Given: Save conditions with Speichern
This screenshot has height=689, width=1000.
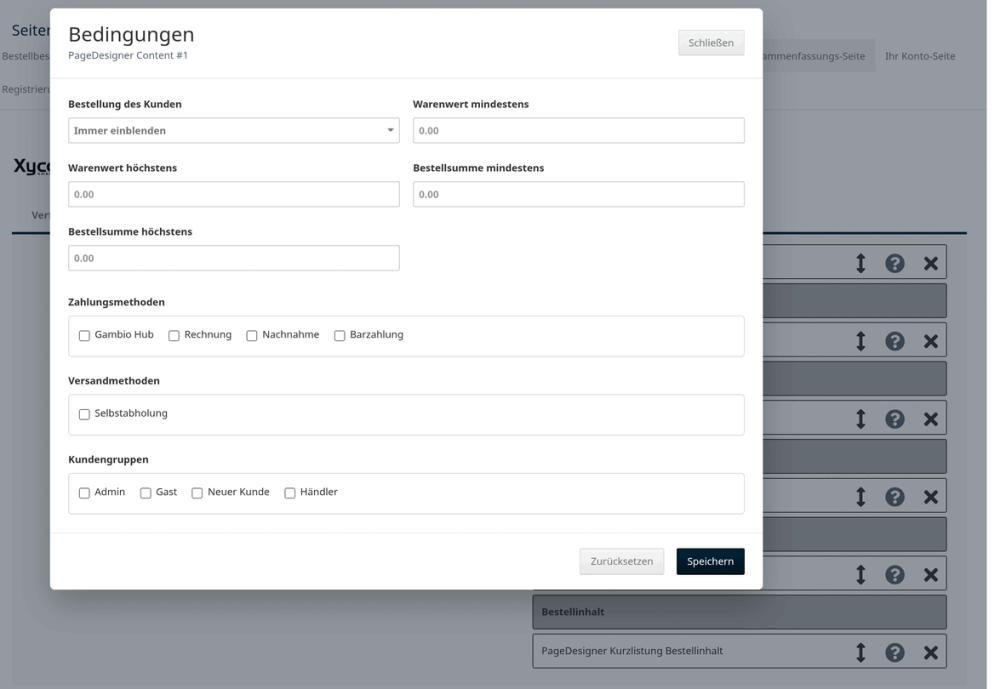Looking at the screenshot, I should point(710,561).
